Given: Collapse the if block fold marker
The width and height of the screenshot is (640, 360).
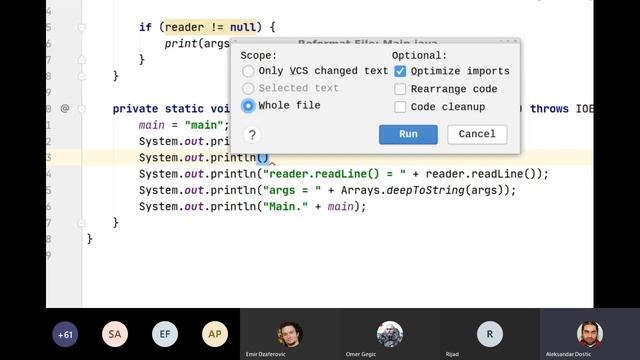Looking at the screenshot, I should point(82,27).
